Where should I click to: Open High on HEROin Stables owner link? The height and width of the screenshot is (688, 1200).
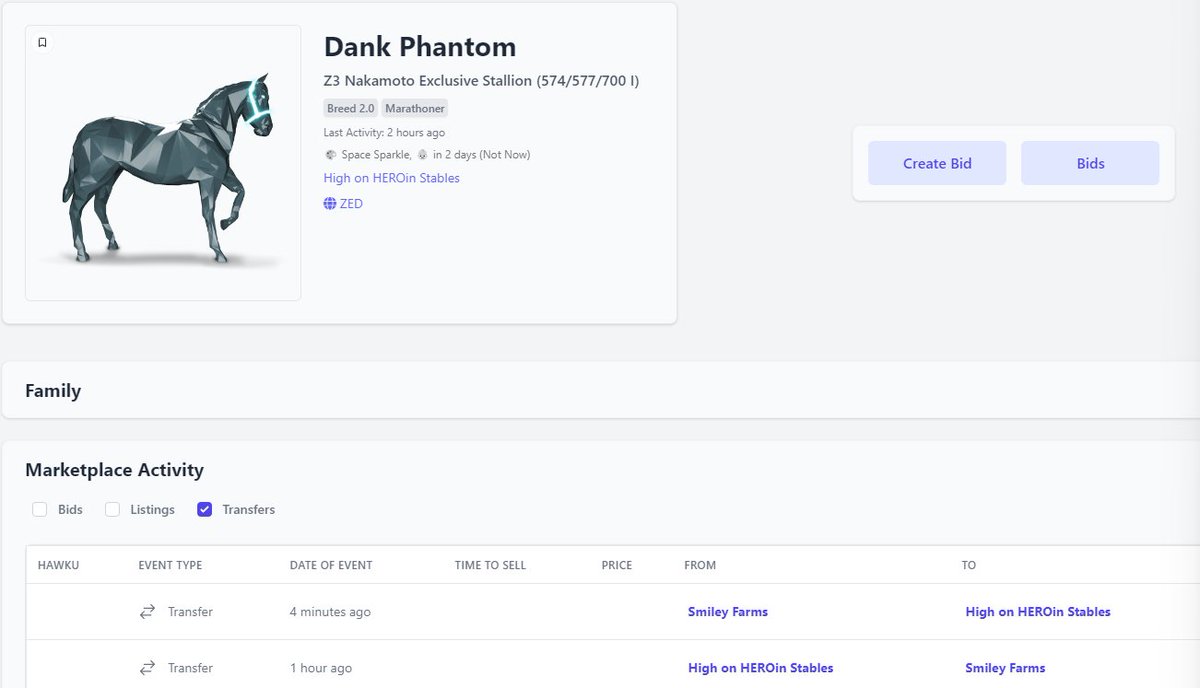pos(392,178)
